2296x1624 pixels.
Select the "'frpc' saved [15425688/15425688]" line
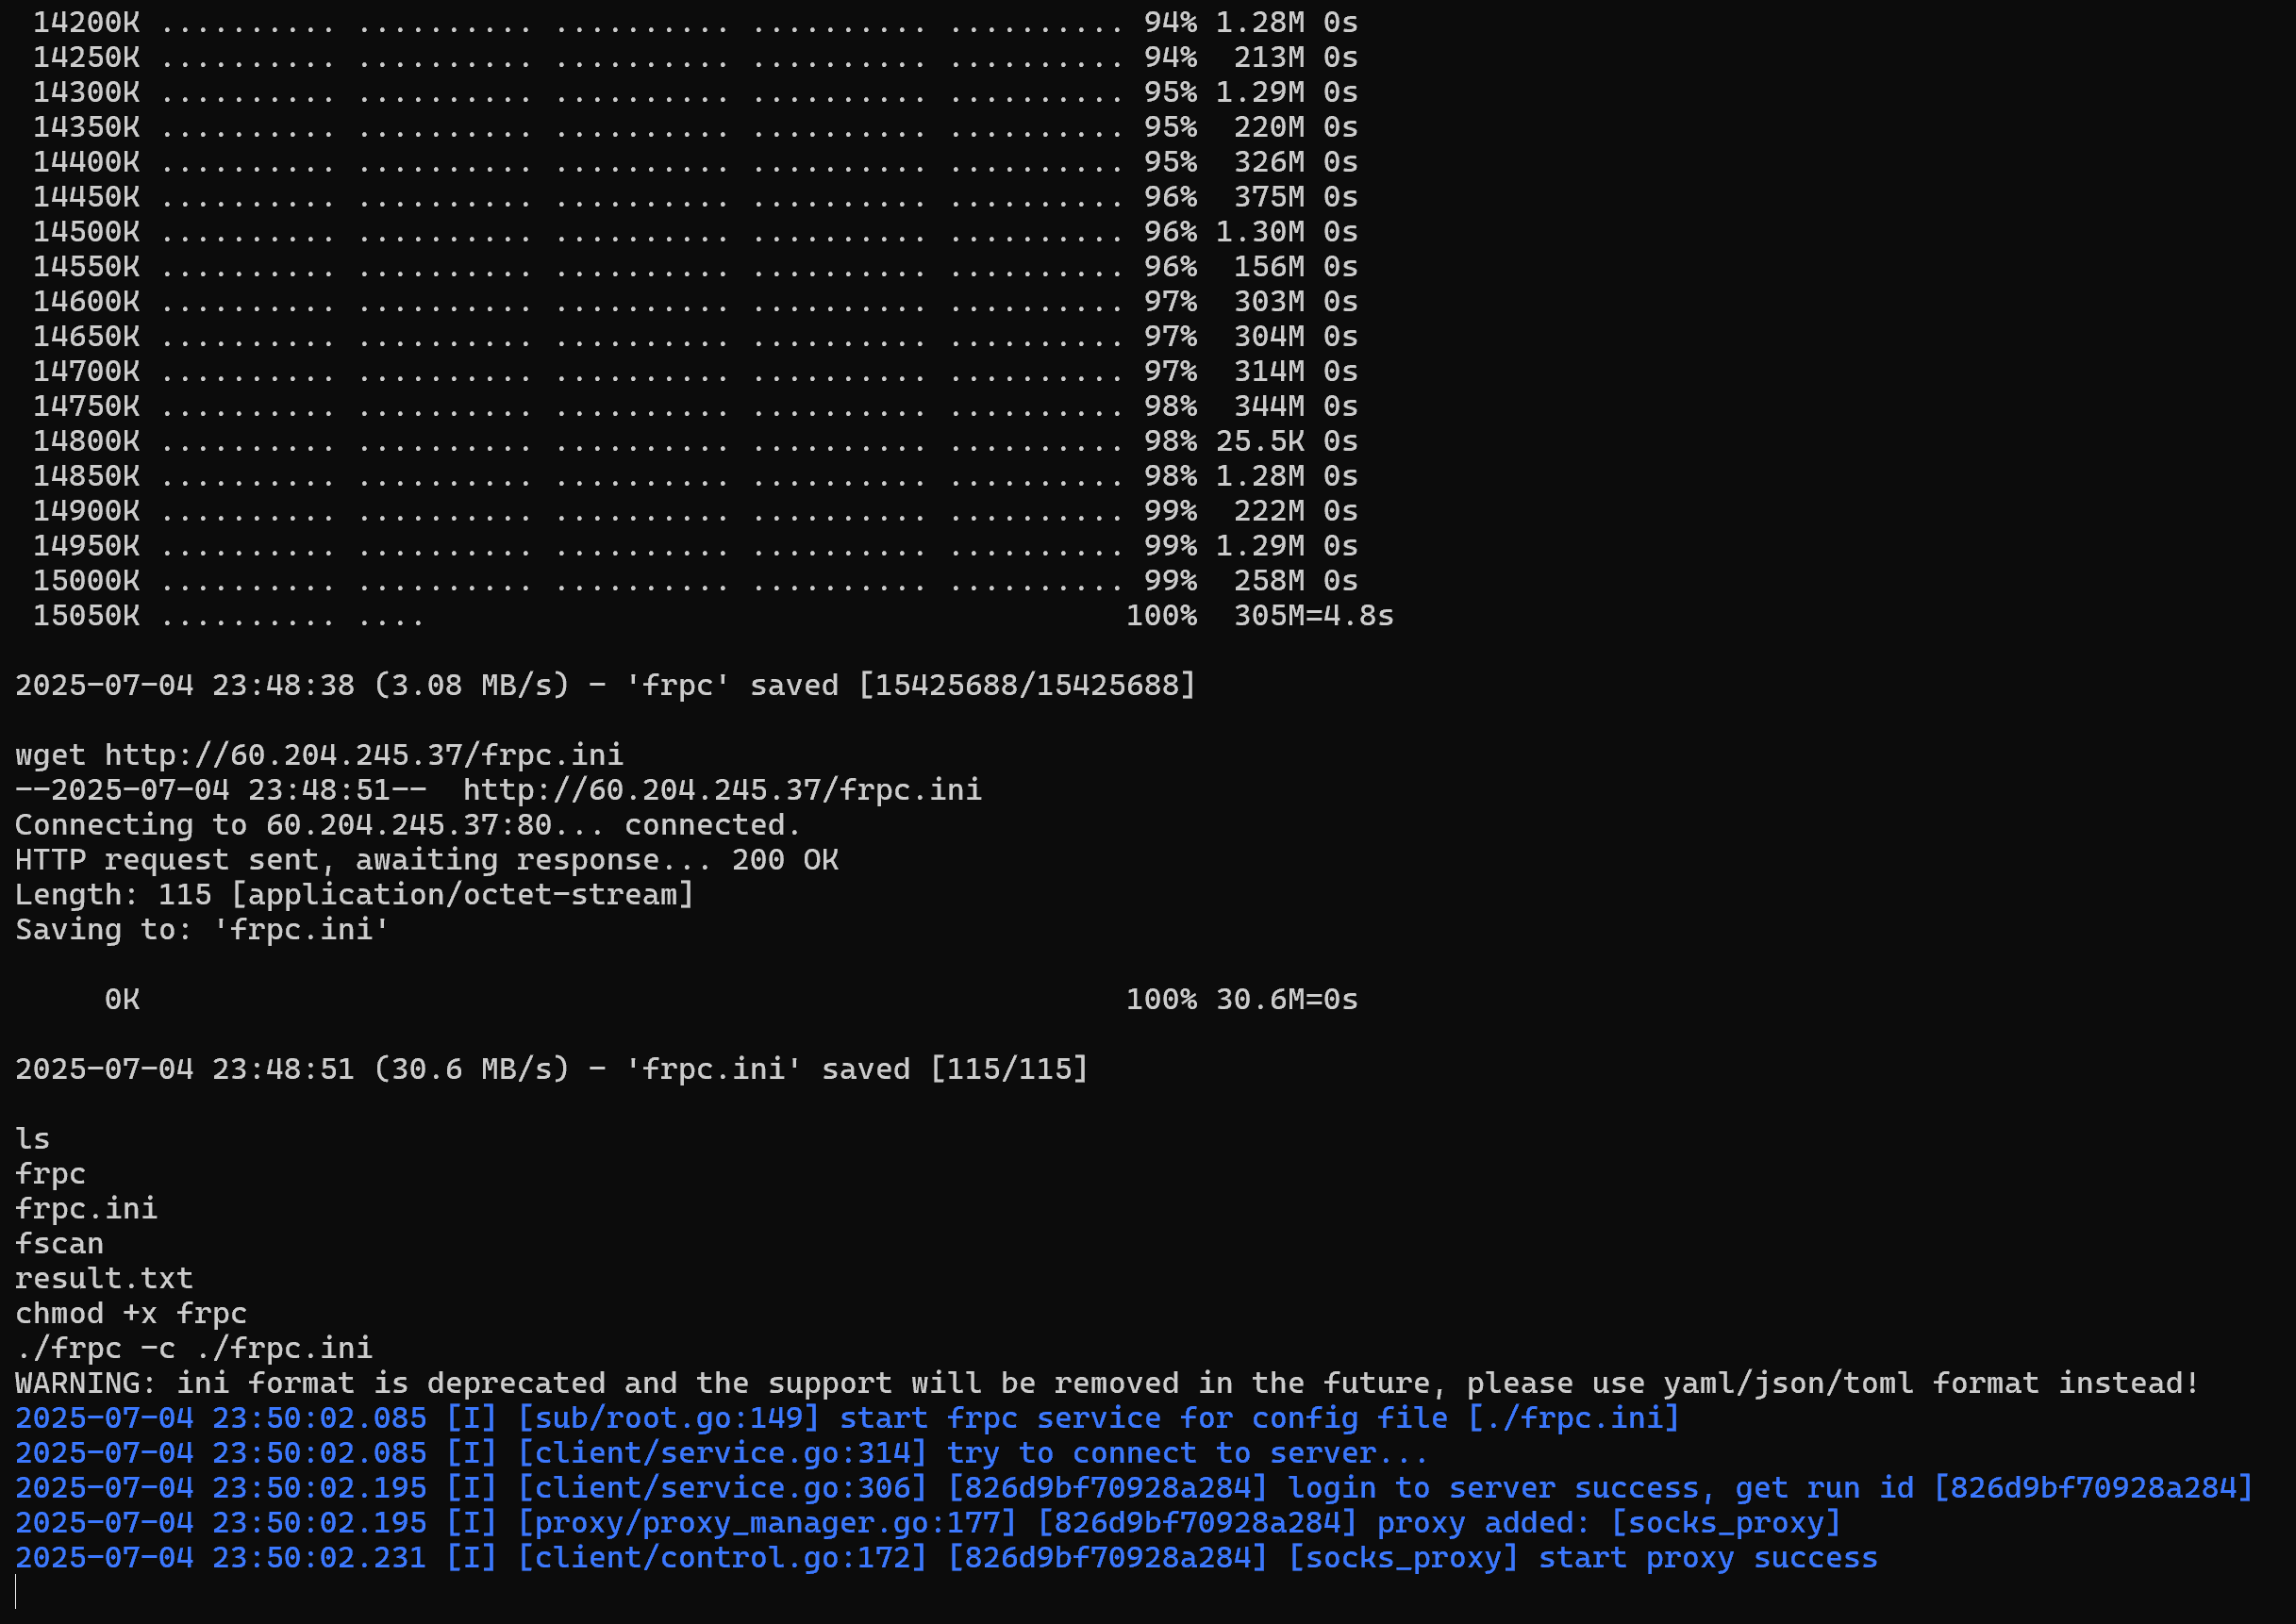point(605,685)
